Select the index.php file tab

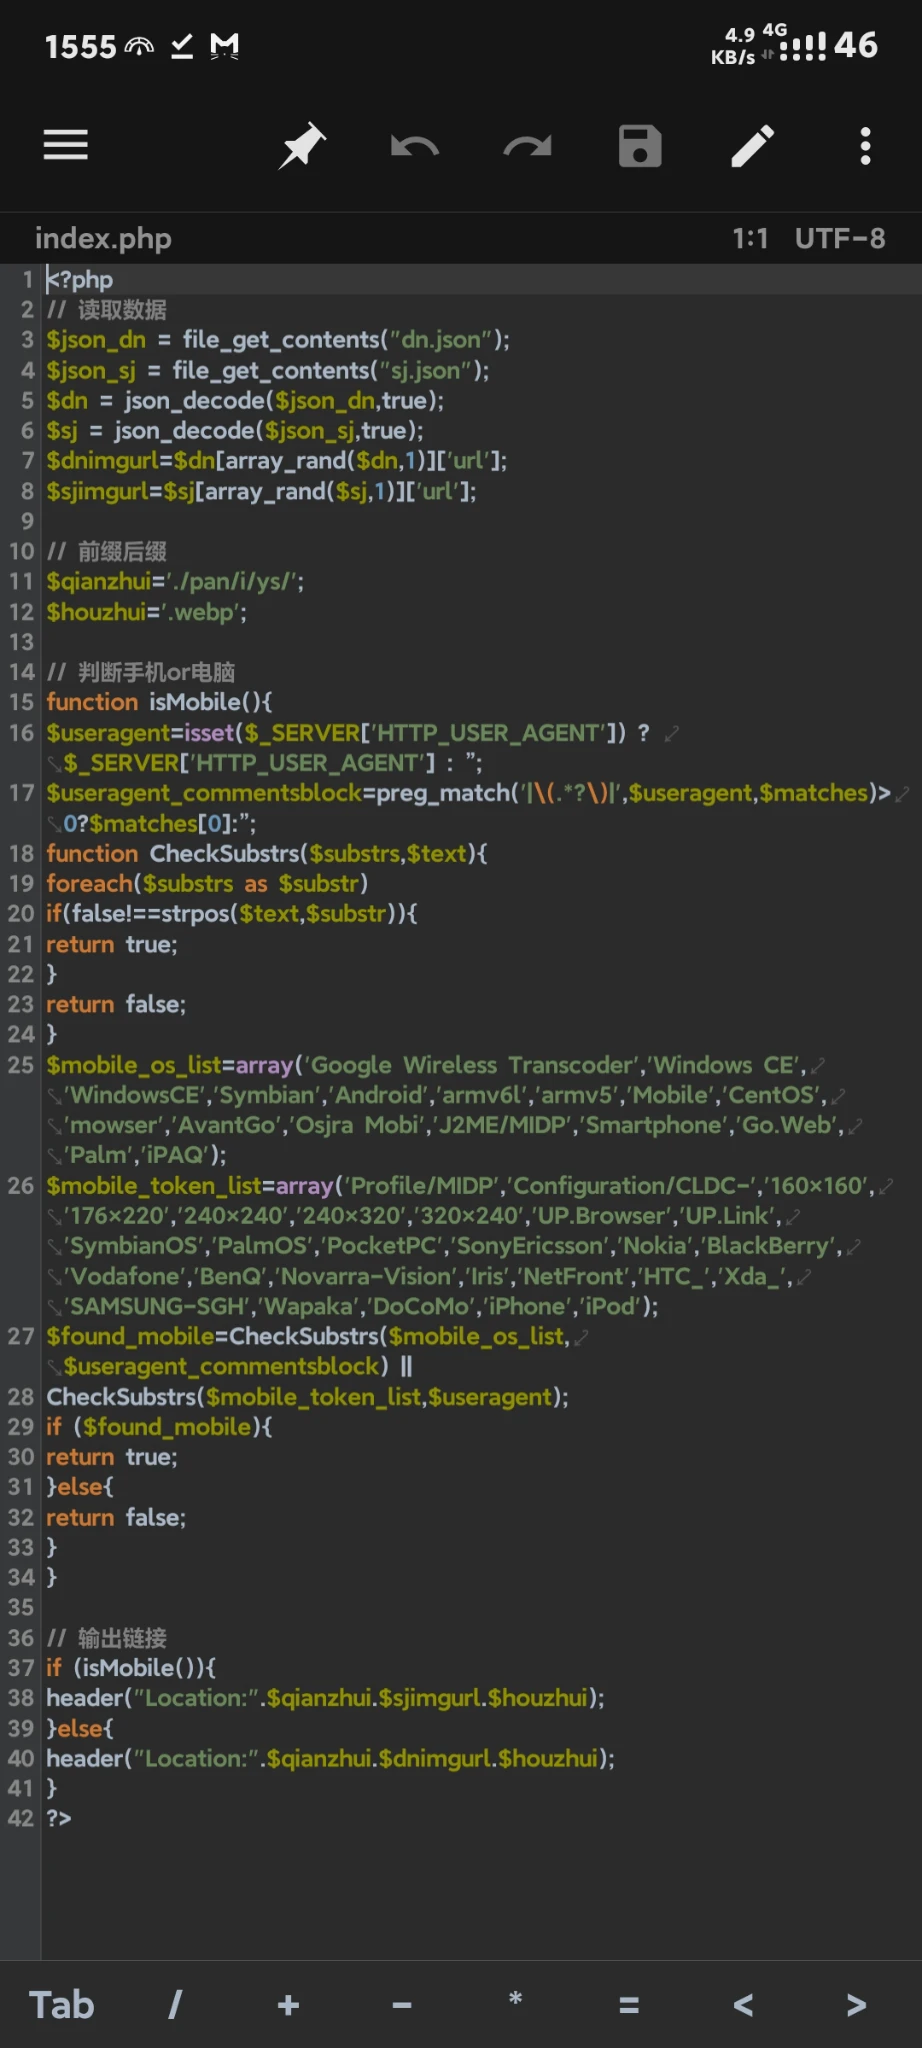[103, 238]
